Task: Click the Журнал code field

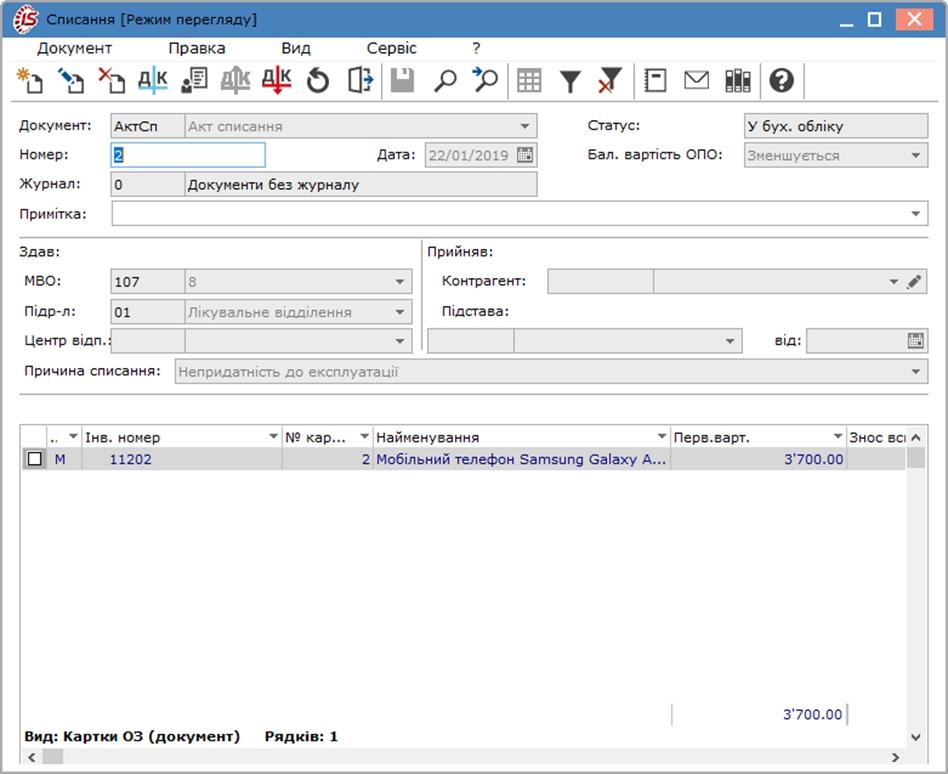Action: [x=148, y=184]
